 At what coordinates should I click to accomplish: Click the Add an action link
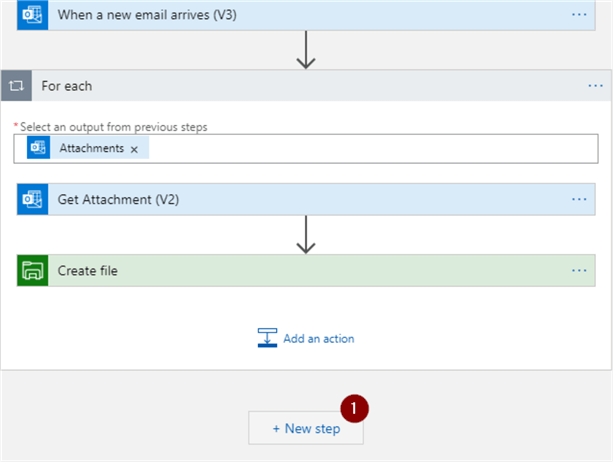click(318, 338)
